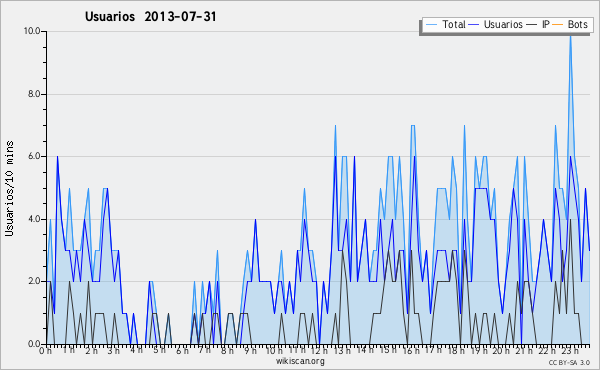
Task: Click the '9 h' x-axis label
Action: [x=250, y=351]
